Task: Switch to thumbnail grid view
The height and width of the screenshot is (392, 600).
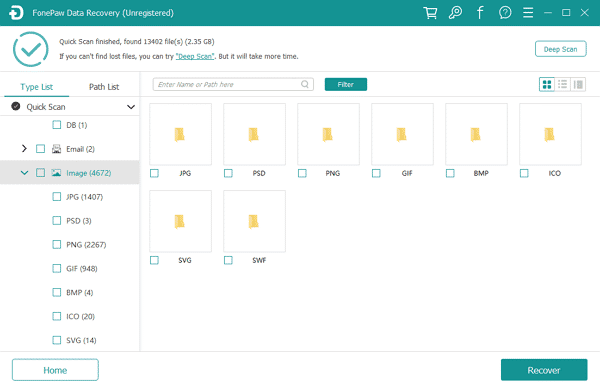Action: [x=547, y=84]
